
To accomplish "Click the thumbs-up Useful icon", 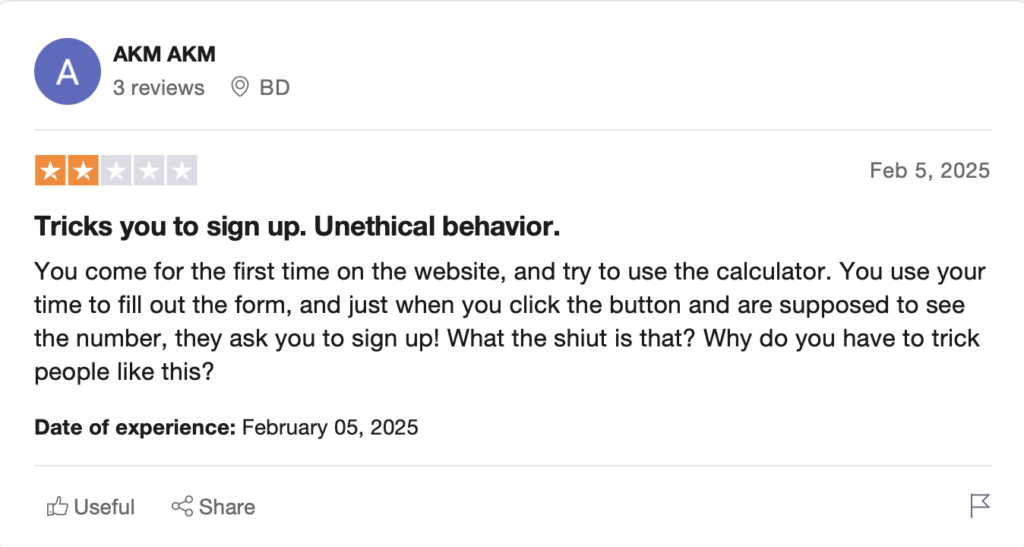I will (57, 507).
